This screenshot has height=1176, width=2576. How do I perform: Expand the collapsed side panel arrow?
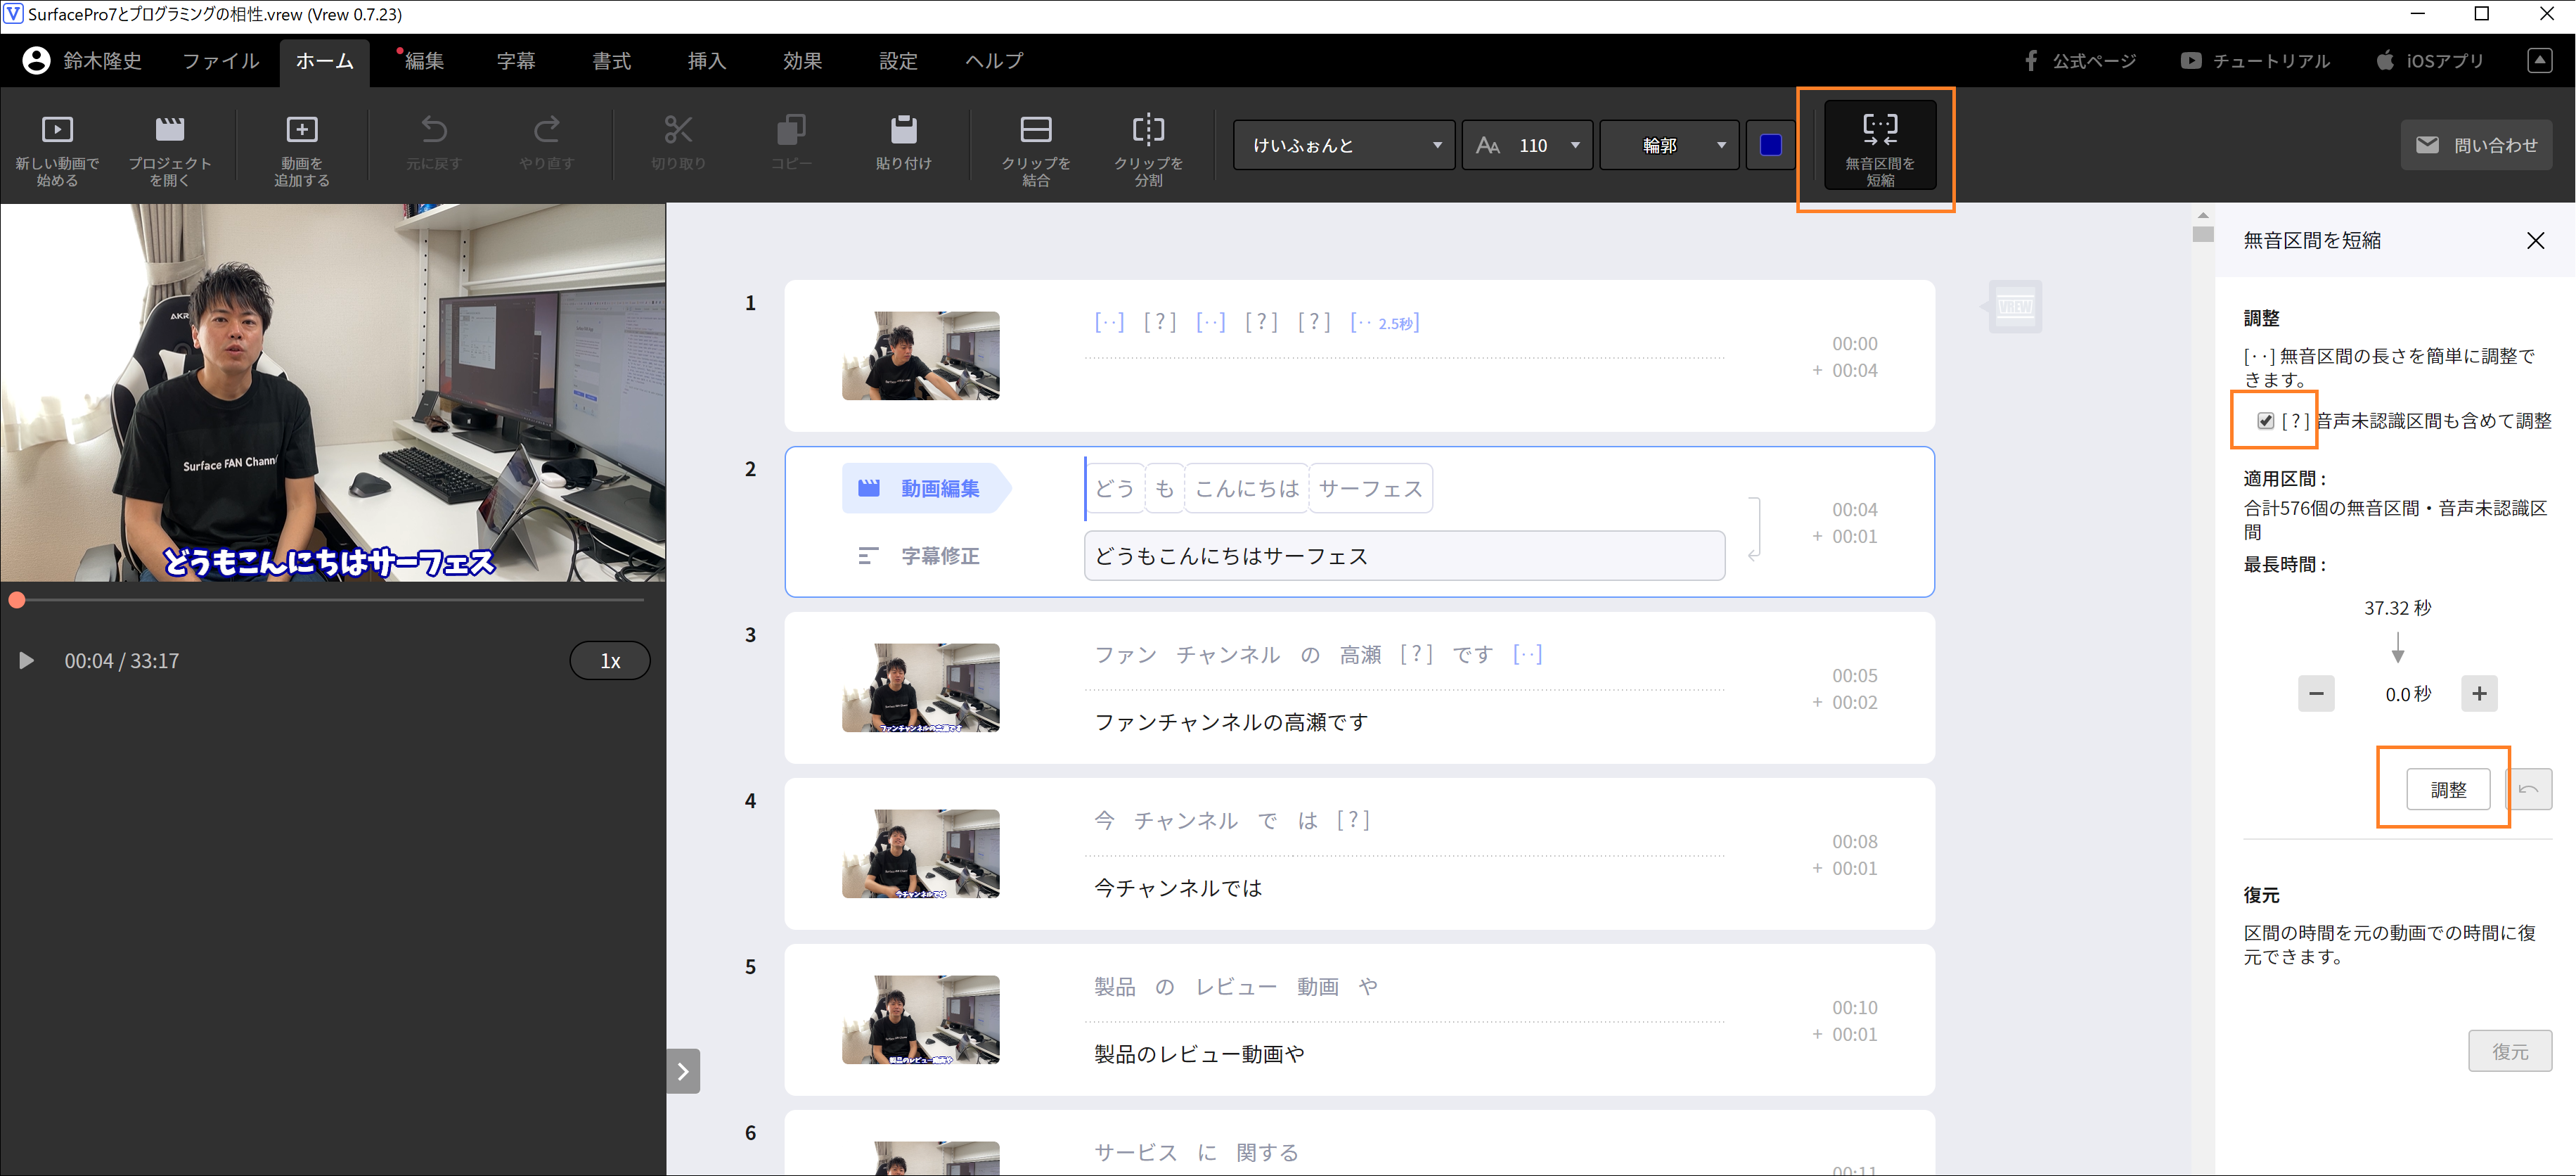[x=683, y=1072]
